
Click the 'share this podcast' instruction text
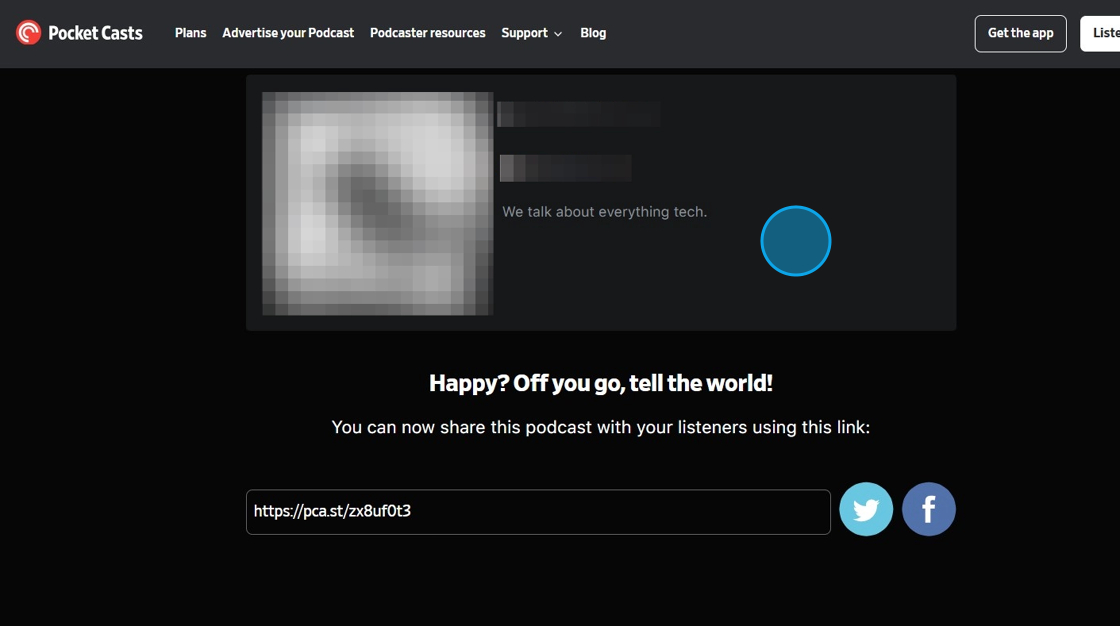tap(601, 427)
